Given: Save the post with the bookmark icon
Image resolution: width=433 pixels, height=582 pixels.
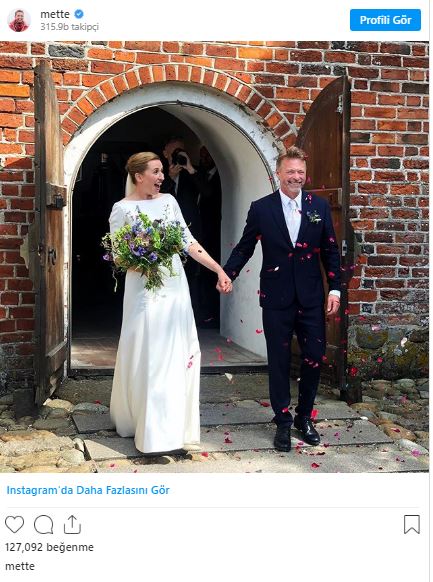Looking at the screenshot, I should (x=412, y=524).
